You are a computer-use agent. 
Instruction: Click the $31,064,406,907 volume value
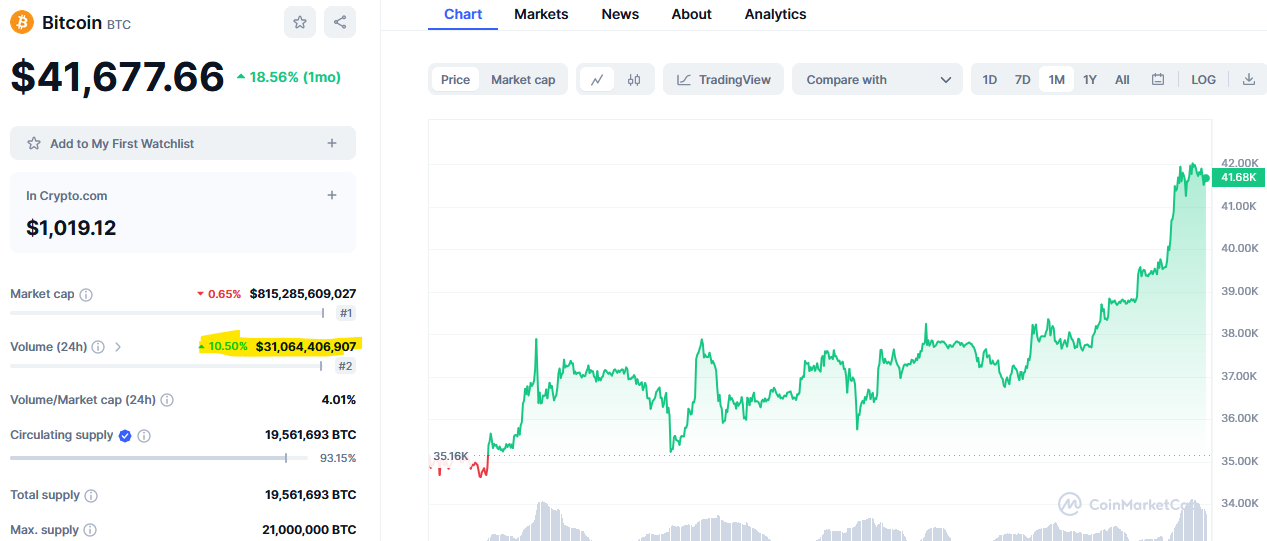tap(306, 346)
